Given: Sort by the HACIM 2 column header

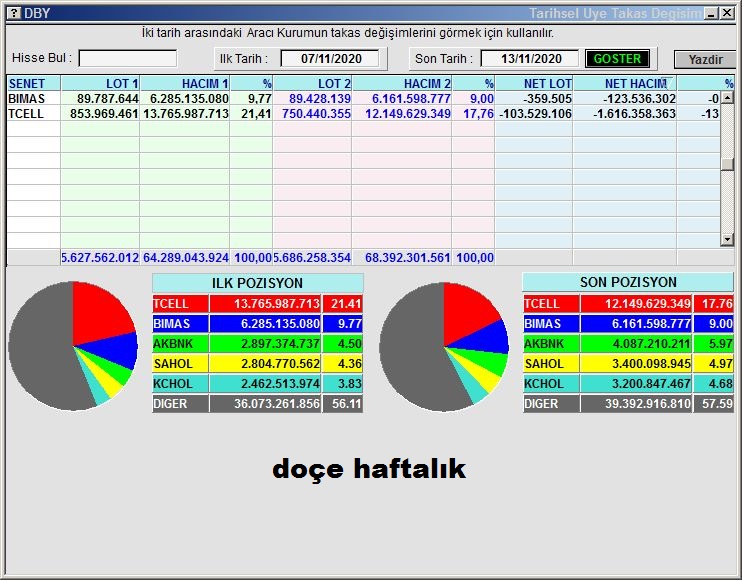Looking at the screenshot, I should [x=402, y=83].
